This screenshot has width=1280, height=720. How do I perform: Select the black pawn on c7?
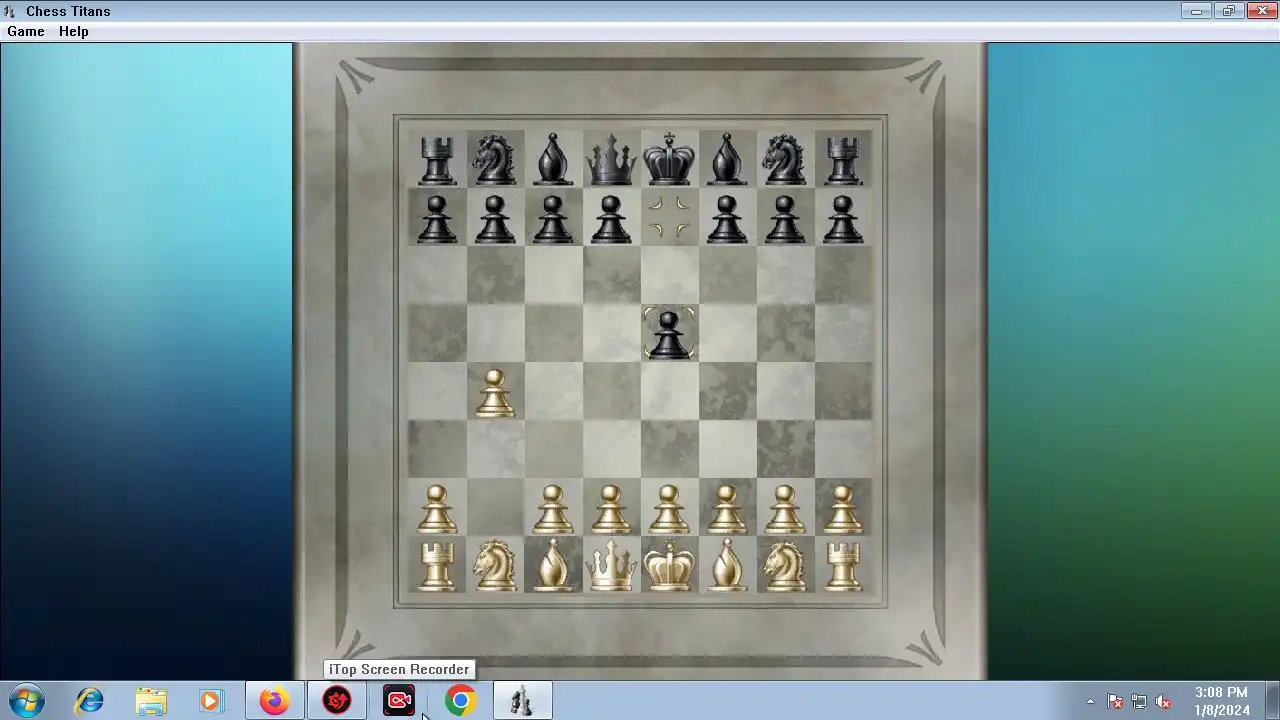(x=553, y=219)
